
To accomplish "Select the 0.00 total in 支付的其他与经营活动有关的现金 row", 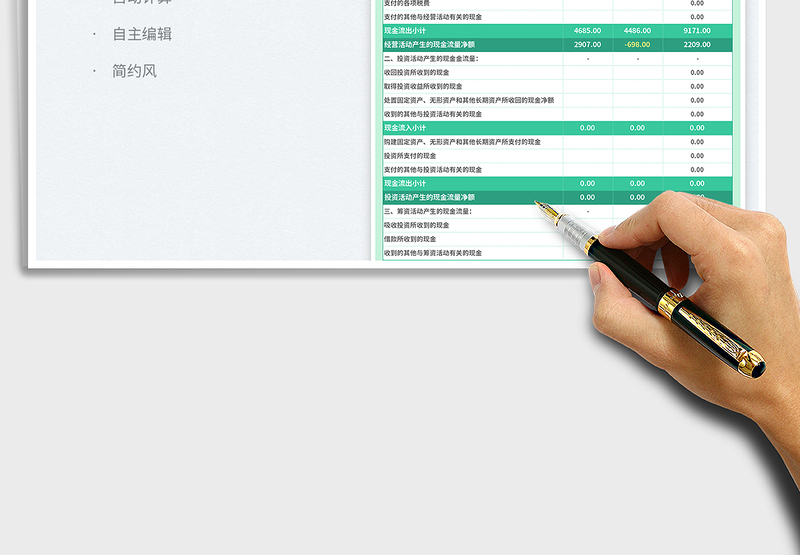I will (697, 17).
